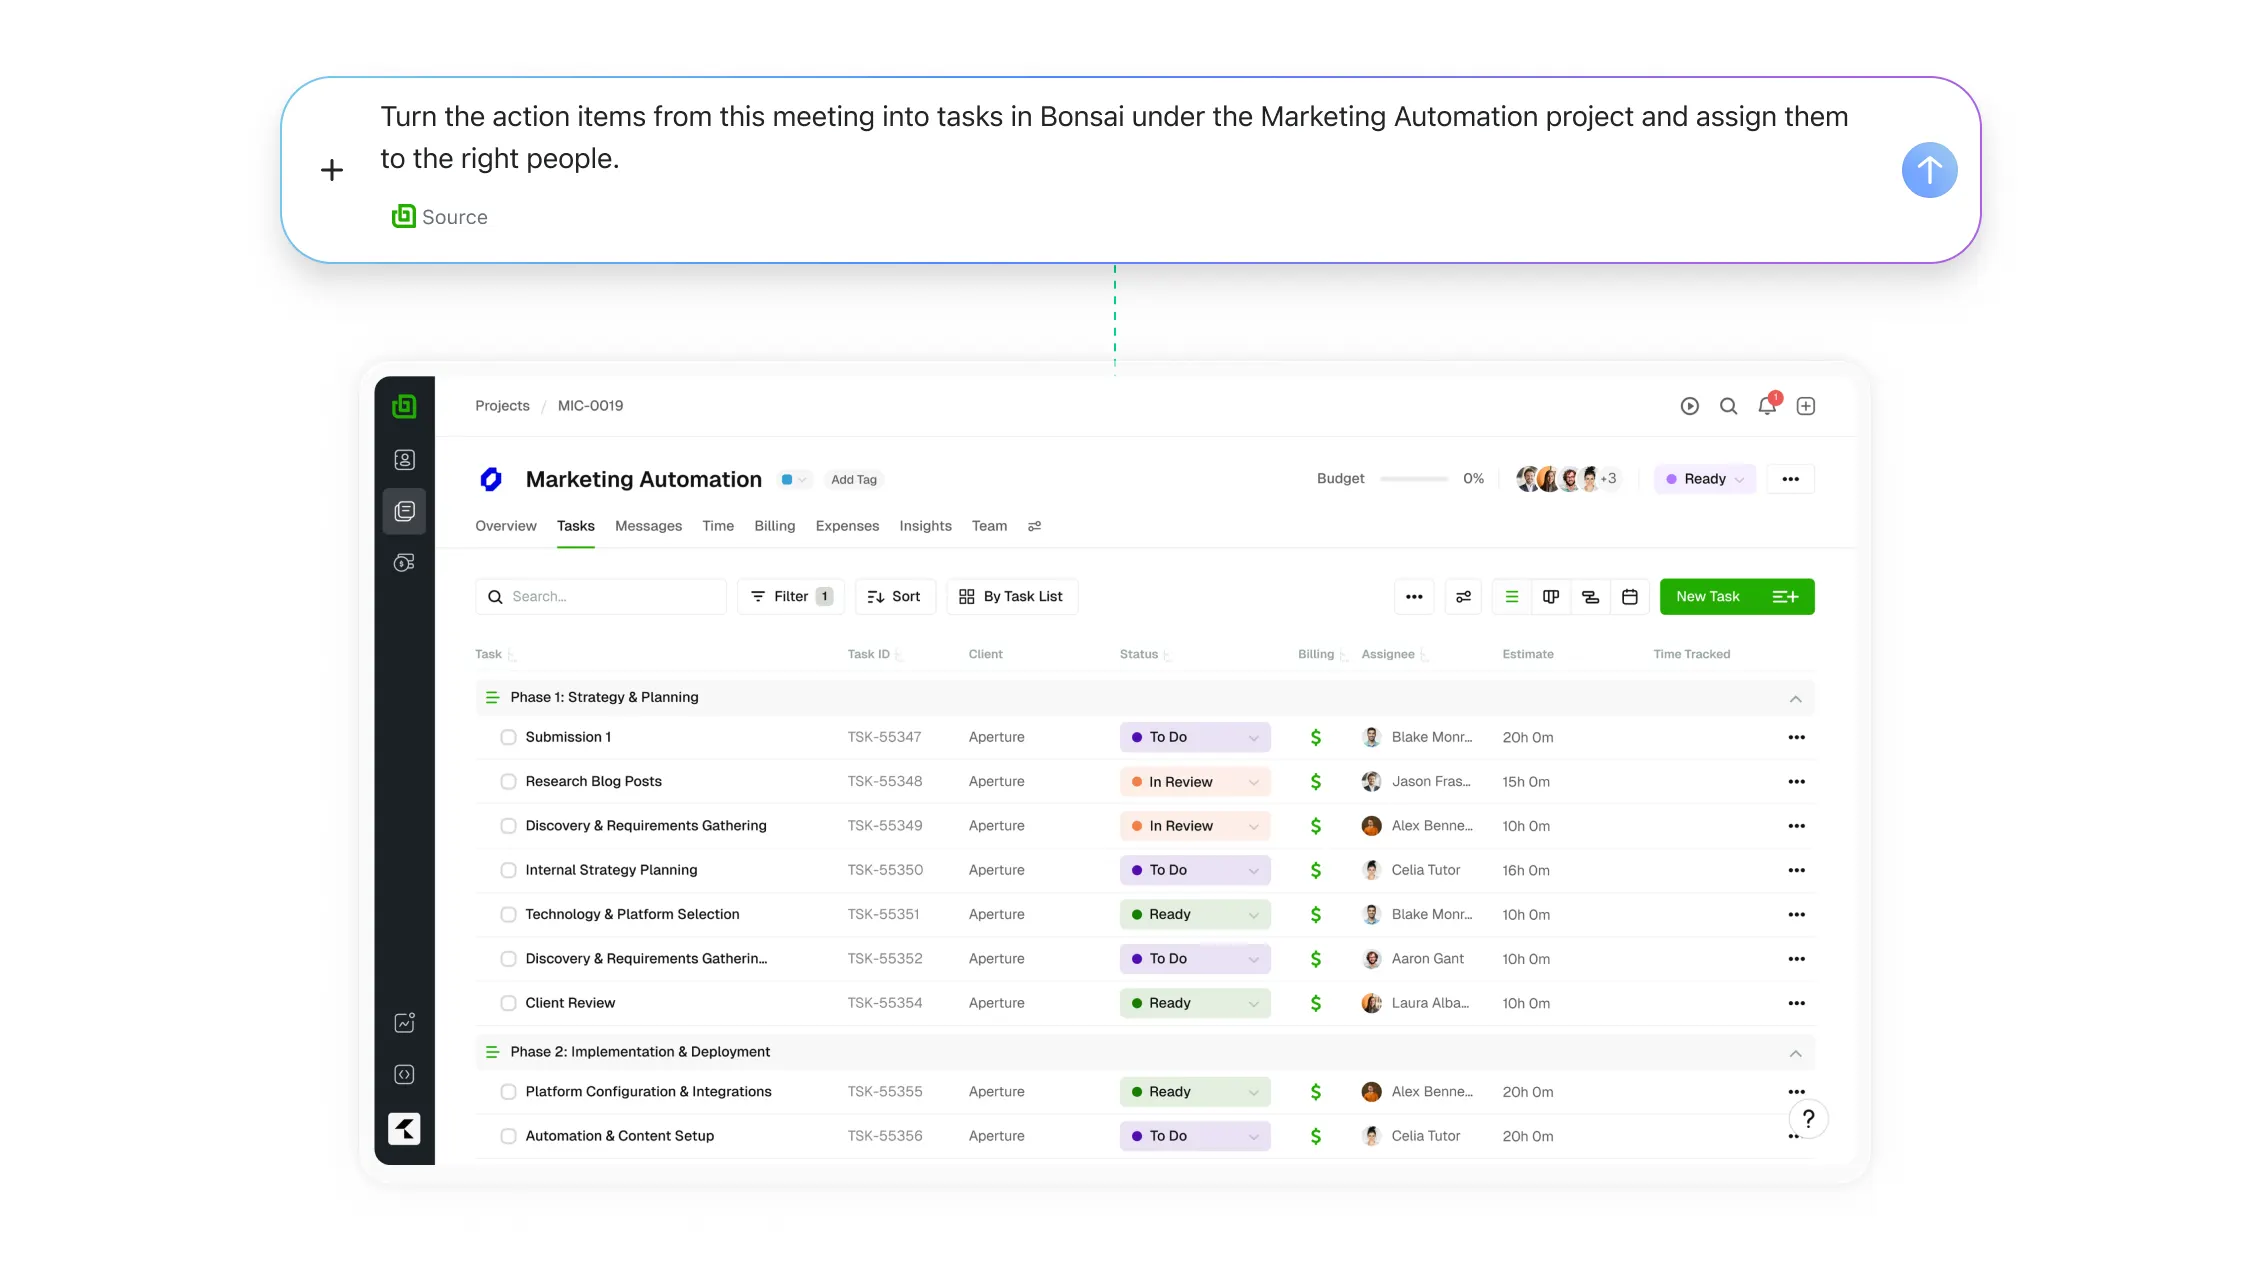
Task: Focus the task Search field
Action: tap(601, 597)
